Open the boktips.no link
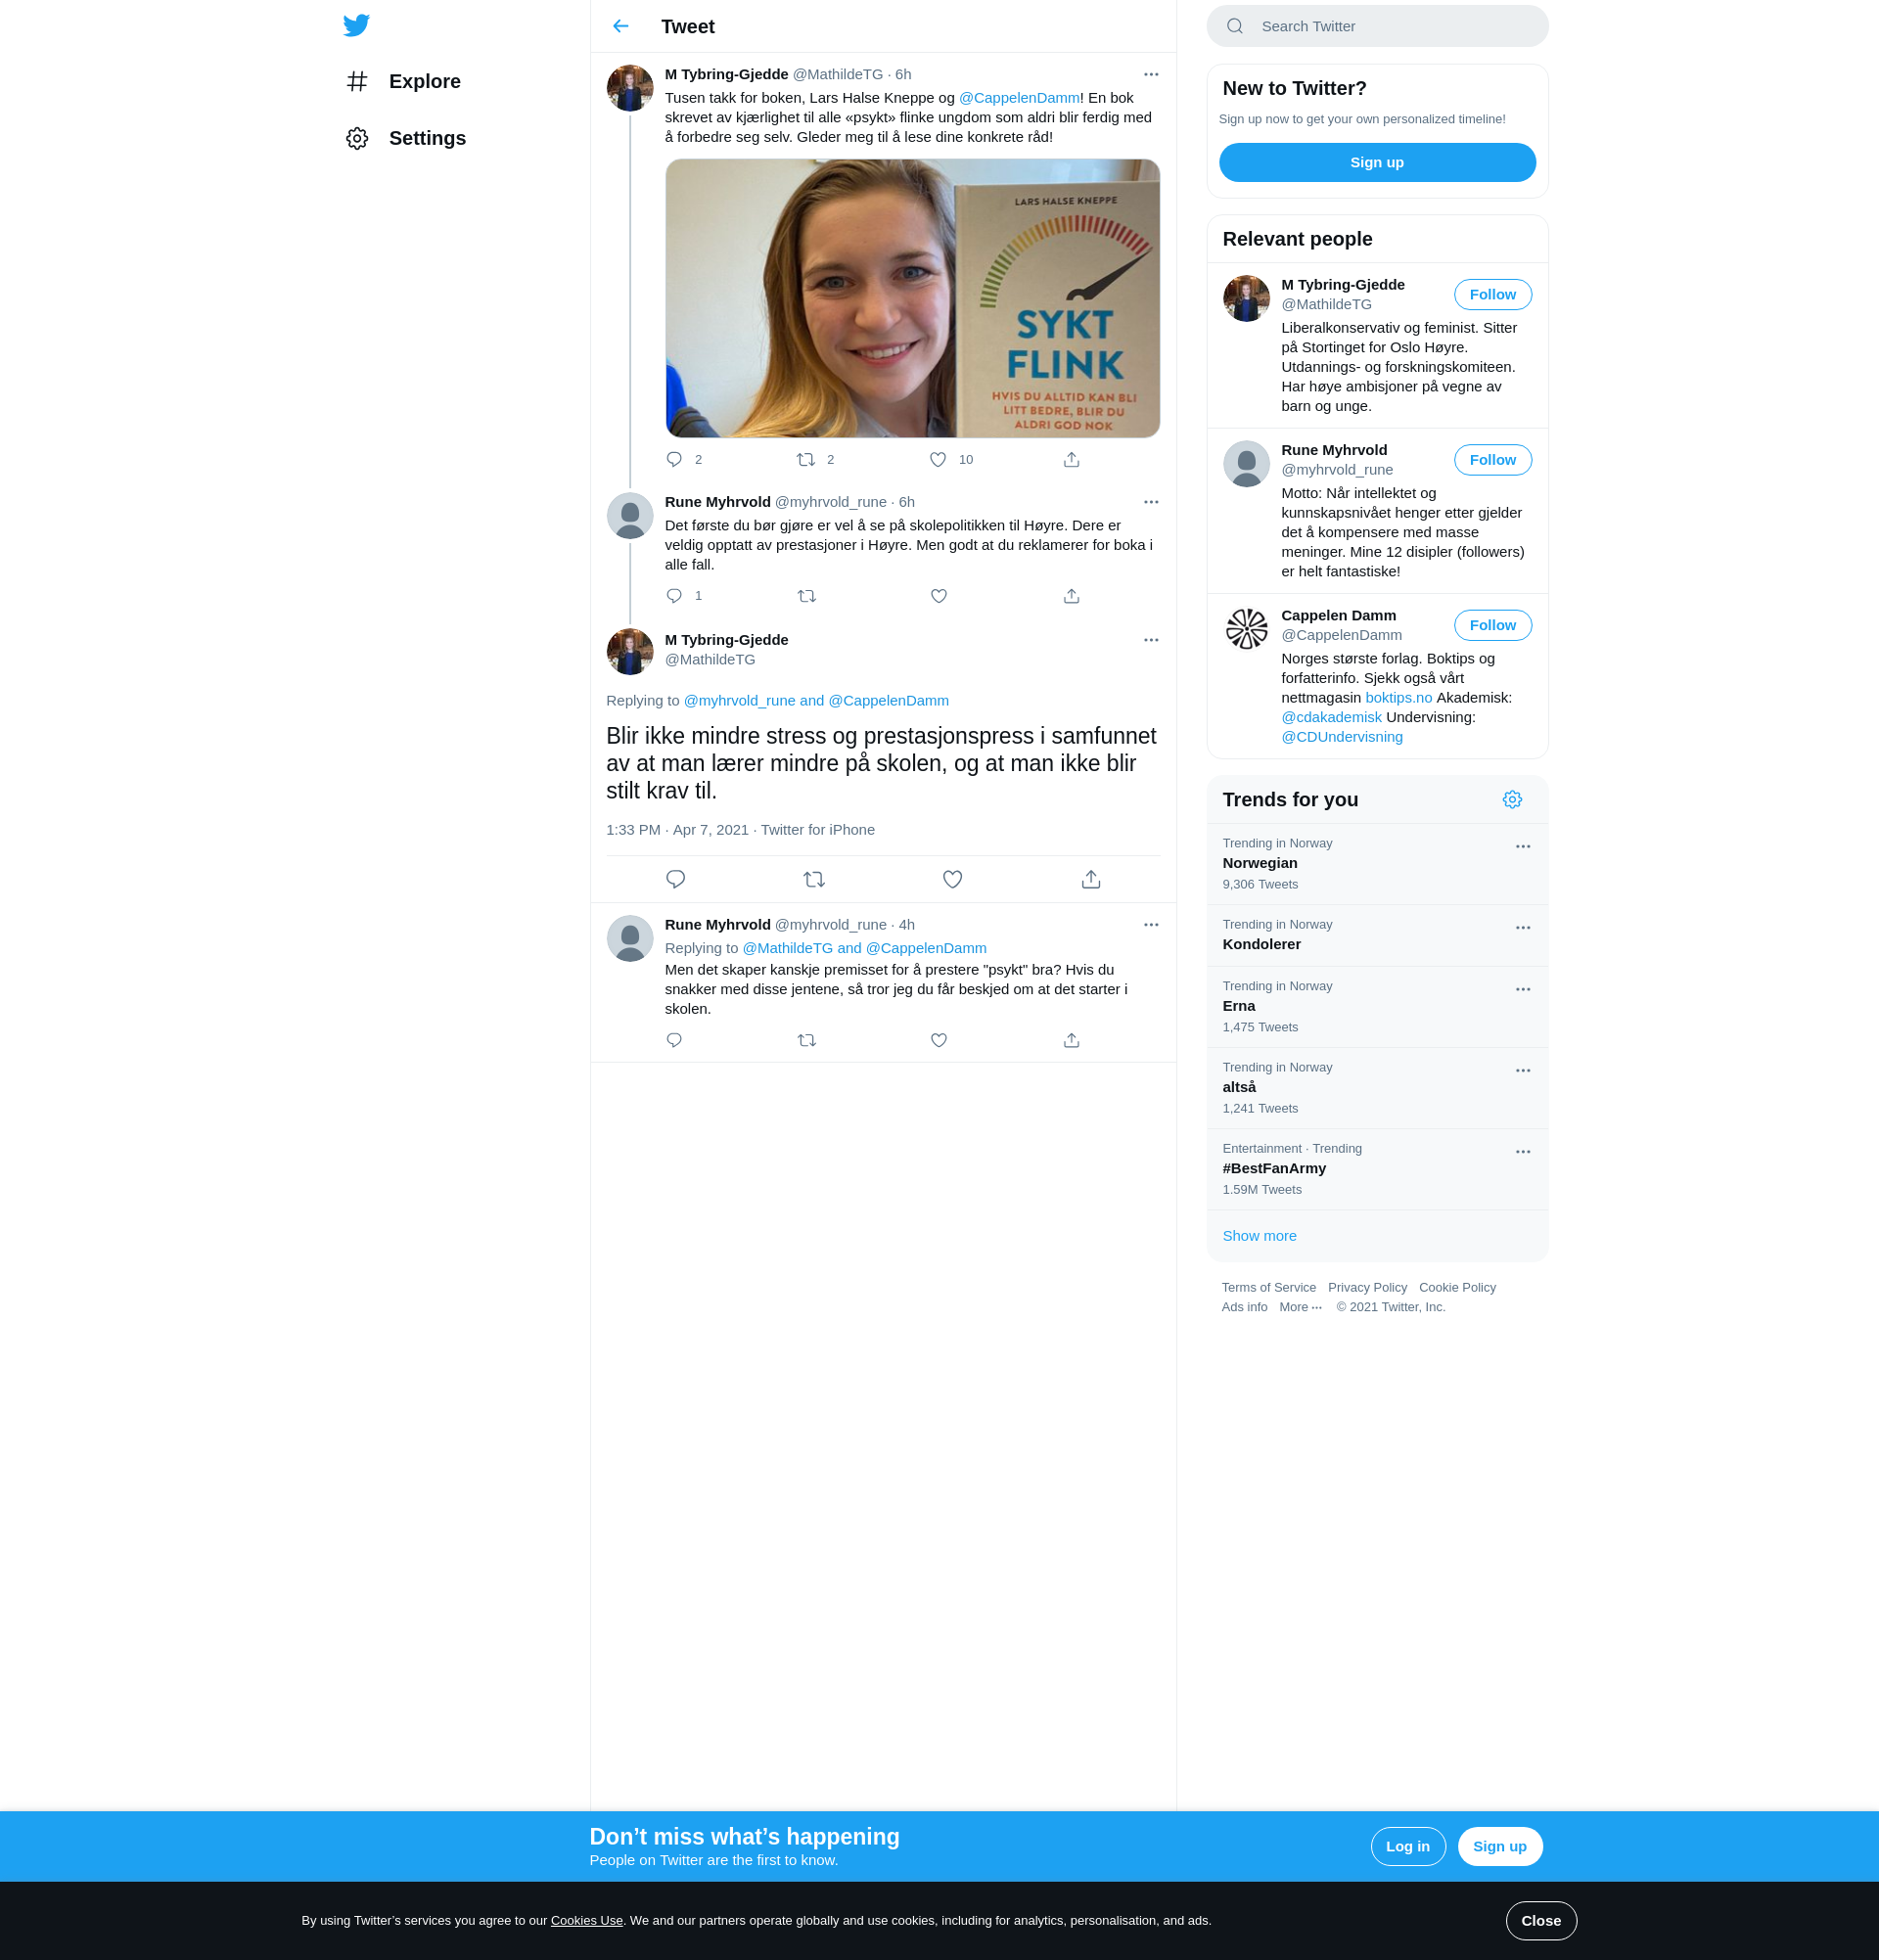 [x=1398, y=698]
